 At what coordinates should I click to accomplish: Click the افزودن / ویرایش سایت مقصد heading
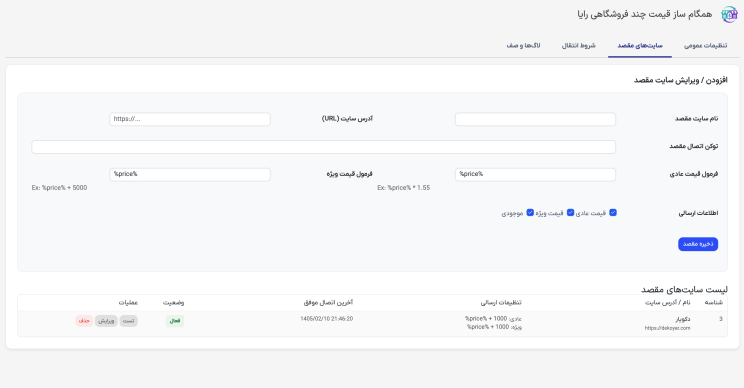point(680,80)
